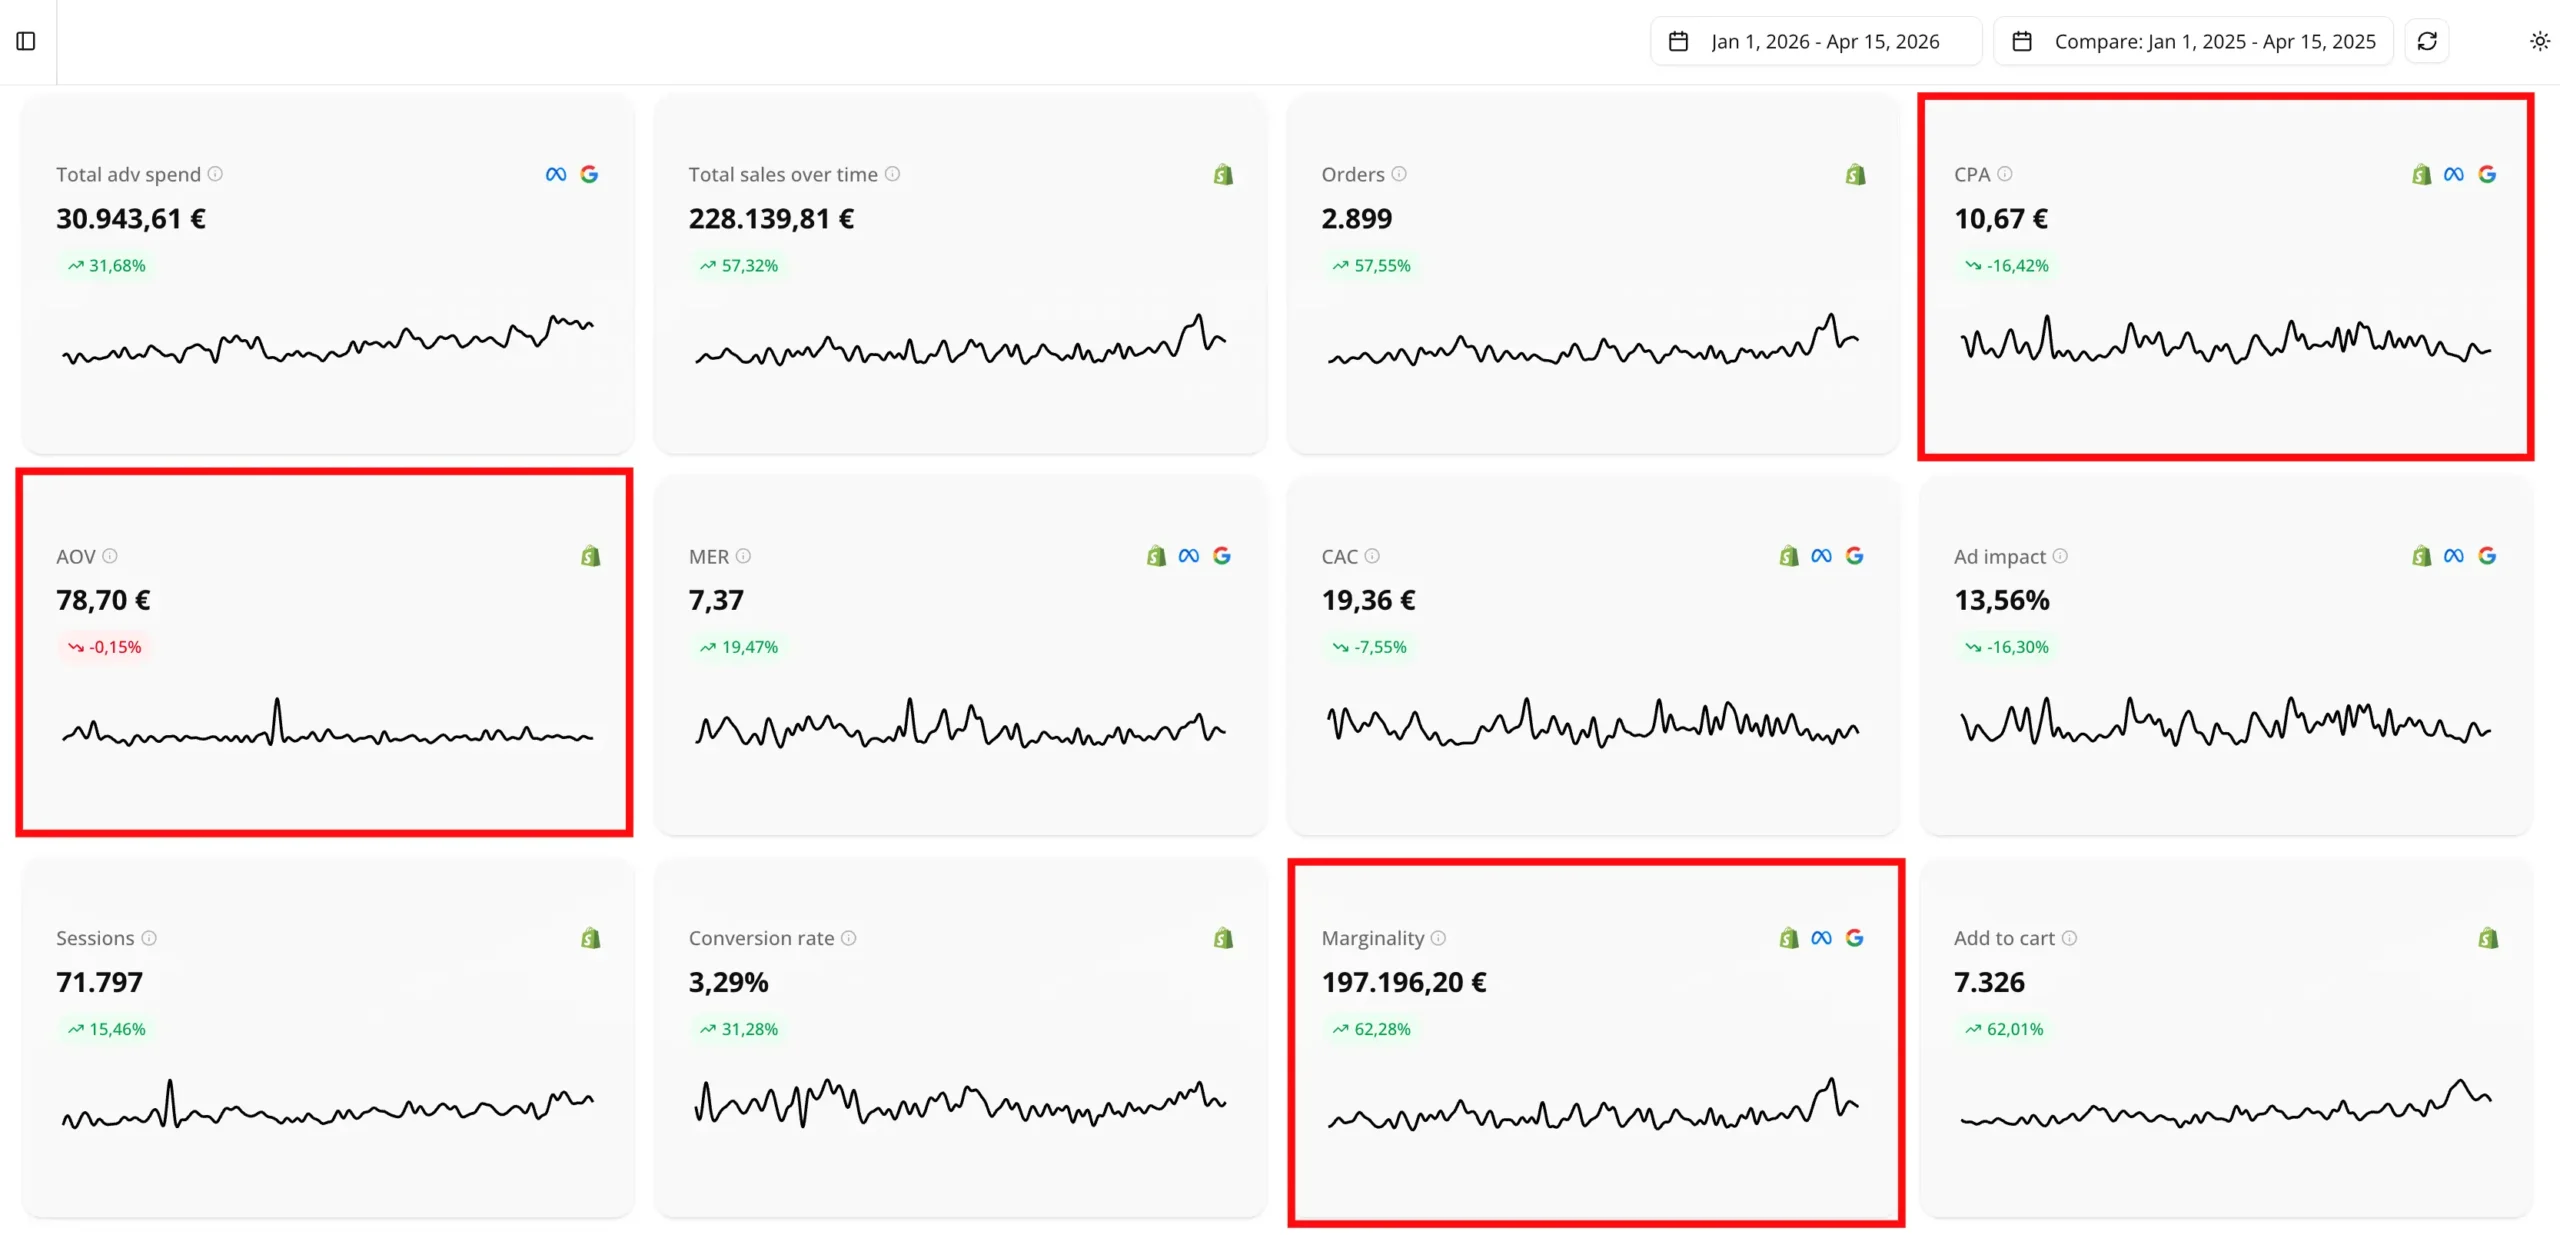Click the Google icon on Total adv spend card
Viewport: 2560px width, 1235px height.
point(589,174)
